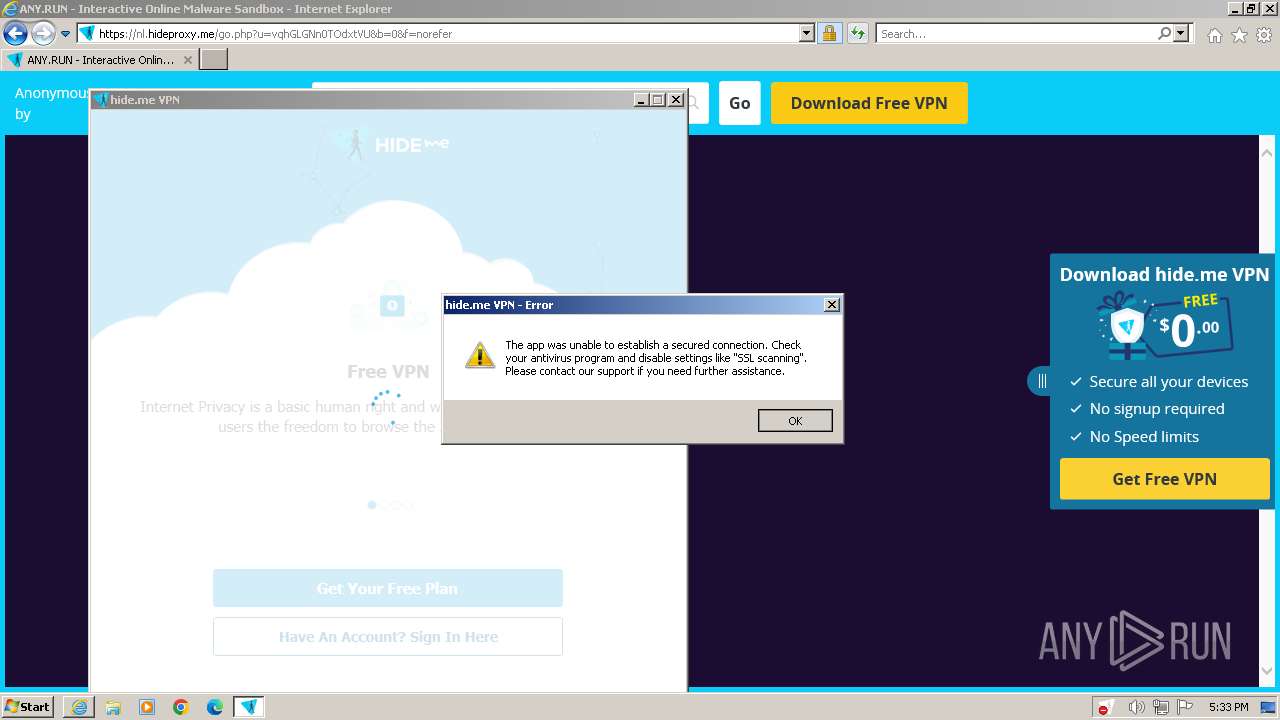Click the first slide indicator dot in VPN window

coord(372,505)
